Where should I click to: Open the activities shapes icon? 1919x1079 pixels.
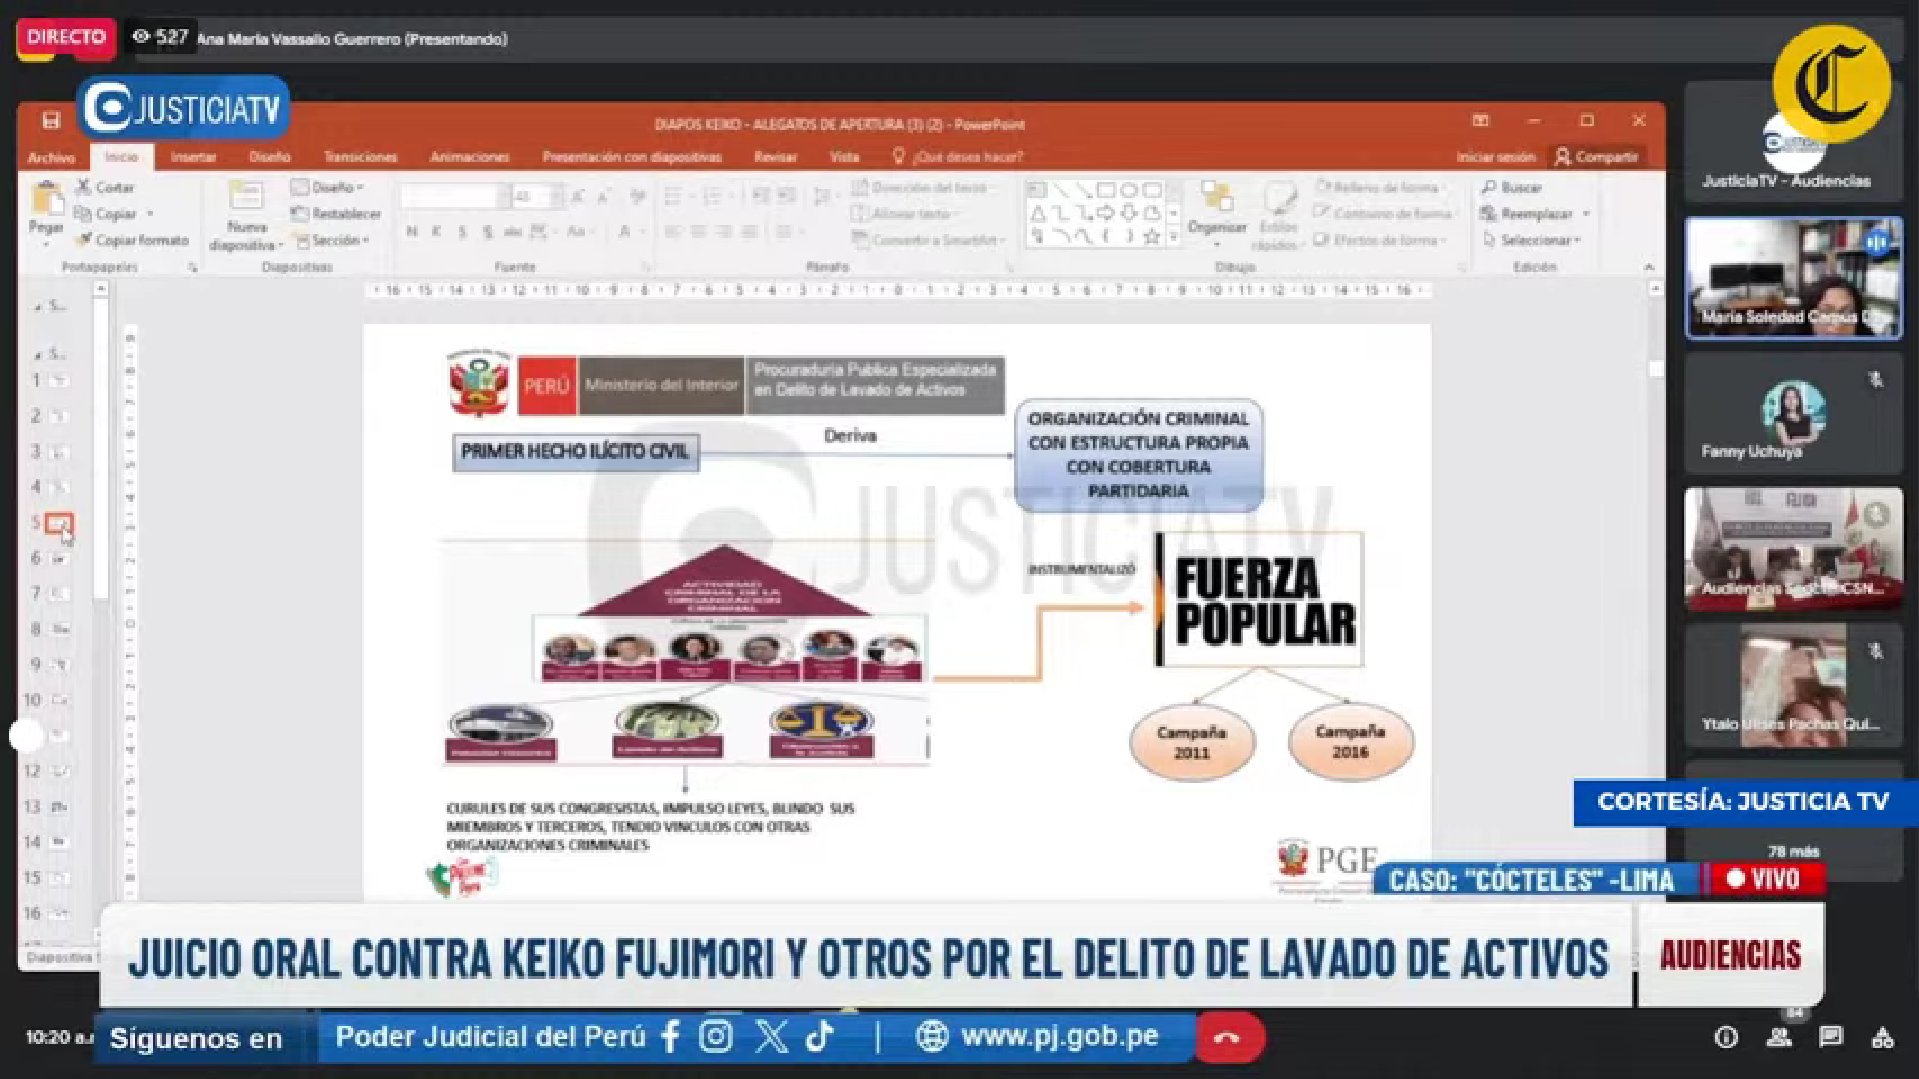tap(1883, 1037)
